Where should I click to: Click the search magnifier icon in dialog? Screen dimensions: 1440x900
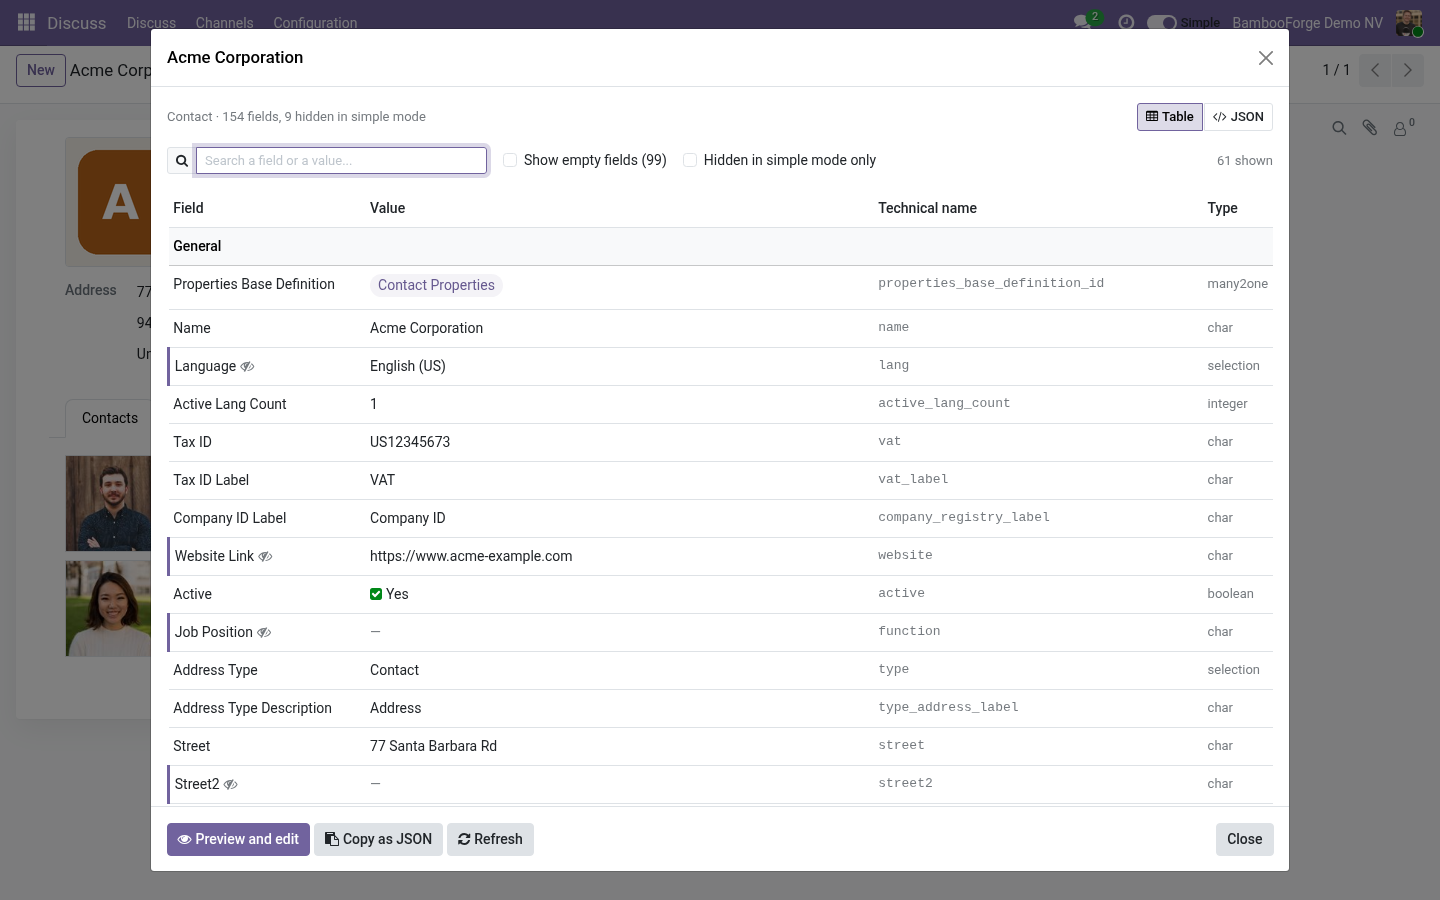pos(182,161)
